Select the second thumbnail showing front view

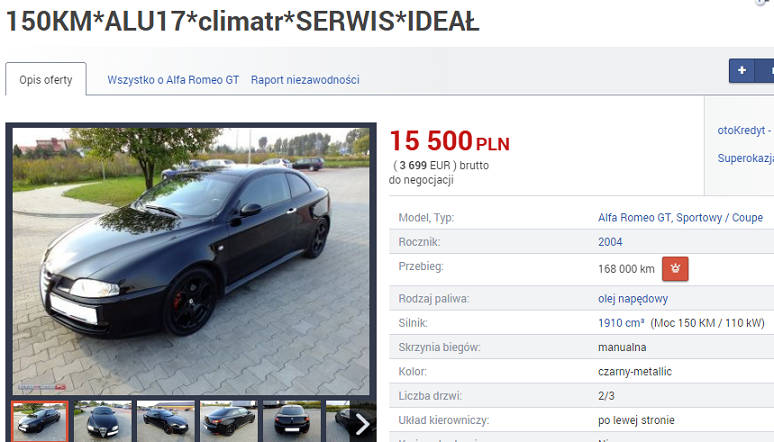103,421
